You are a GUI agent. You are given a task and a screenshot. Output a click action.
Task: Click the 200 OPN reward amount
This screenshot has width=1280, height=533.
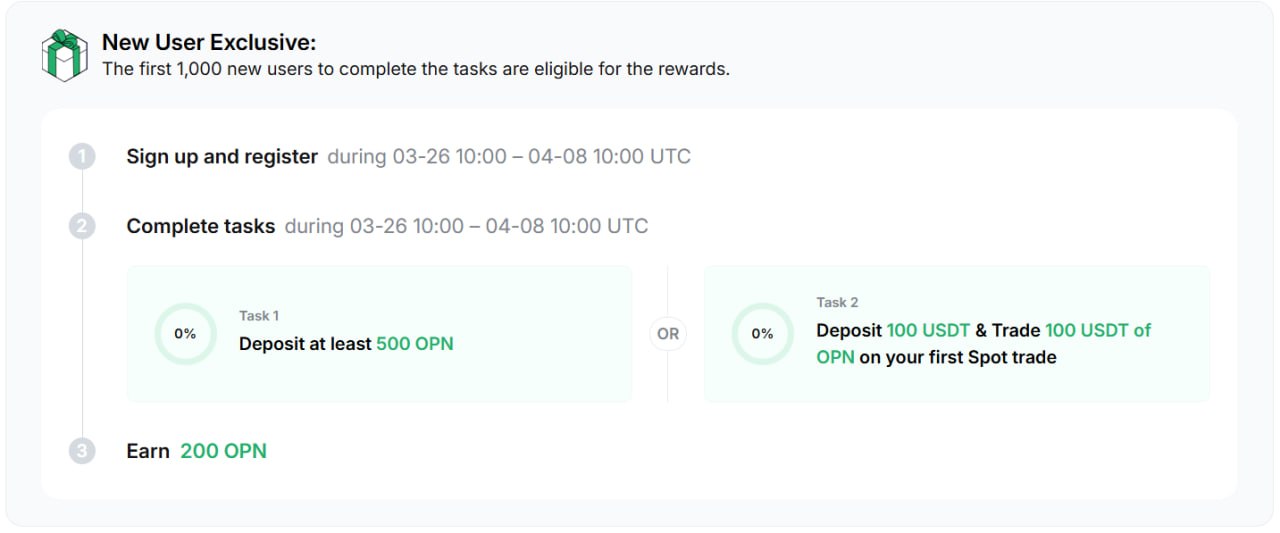(x=223, y=451)
